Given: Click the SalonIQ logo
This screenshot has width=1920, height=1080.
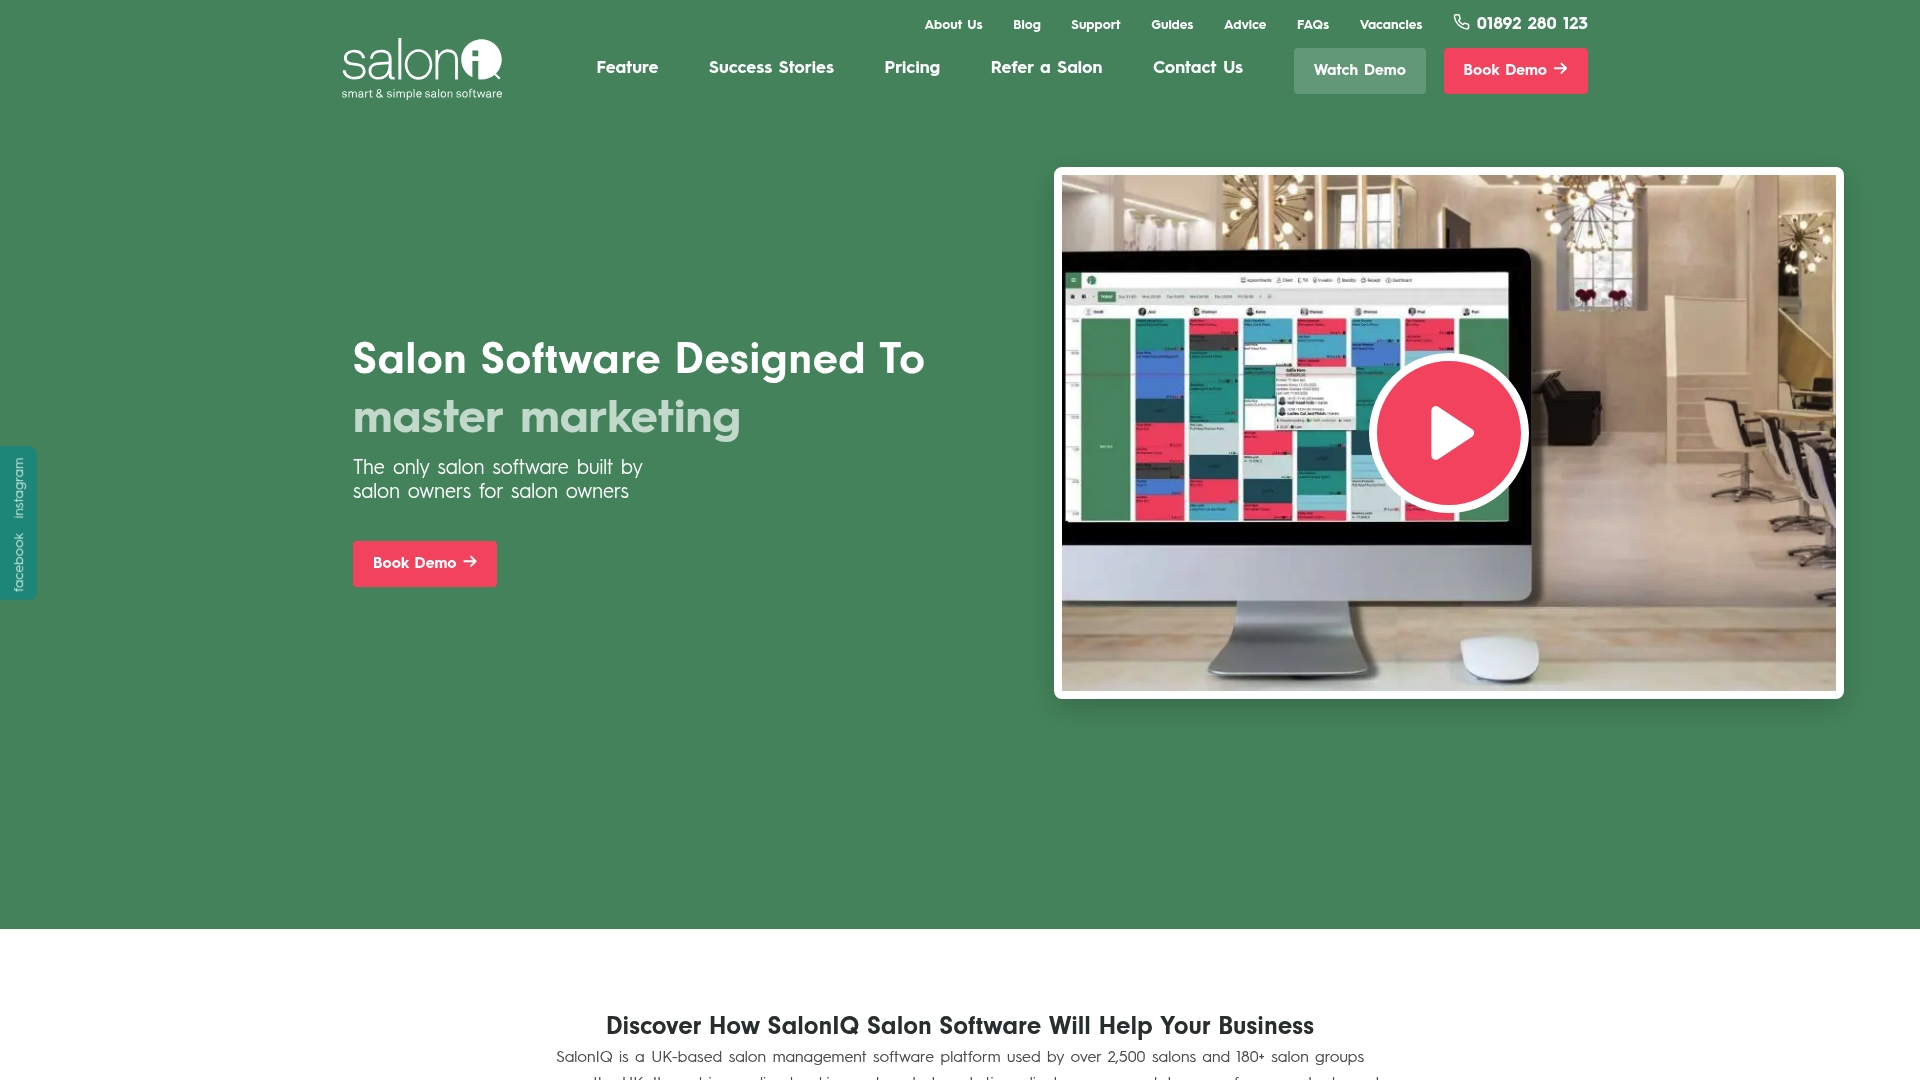Looking at the screenshot, I should click(422, 68).
